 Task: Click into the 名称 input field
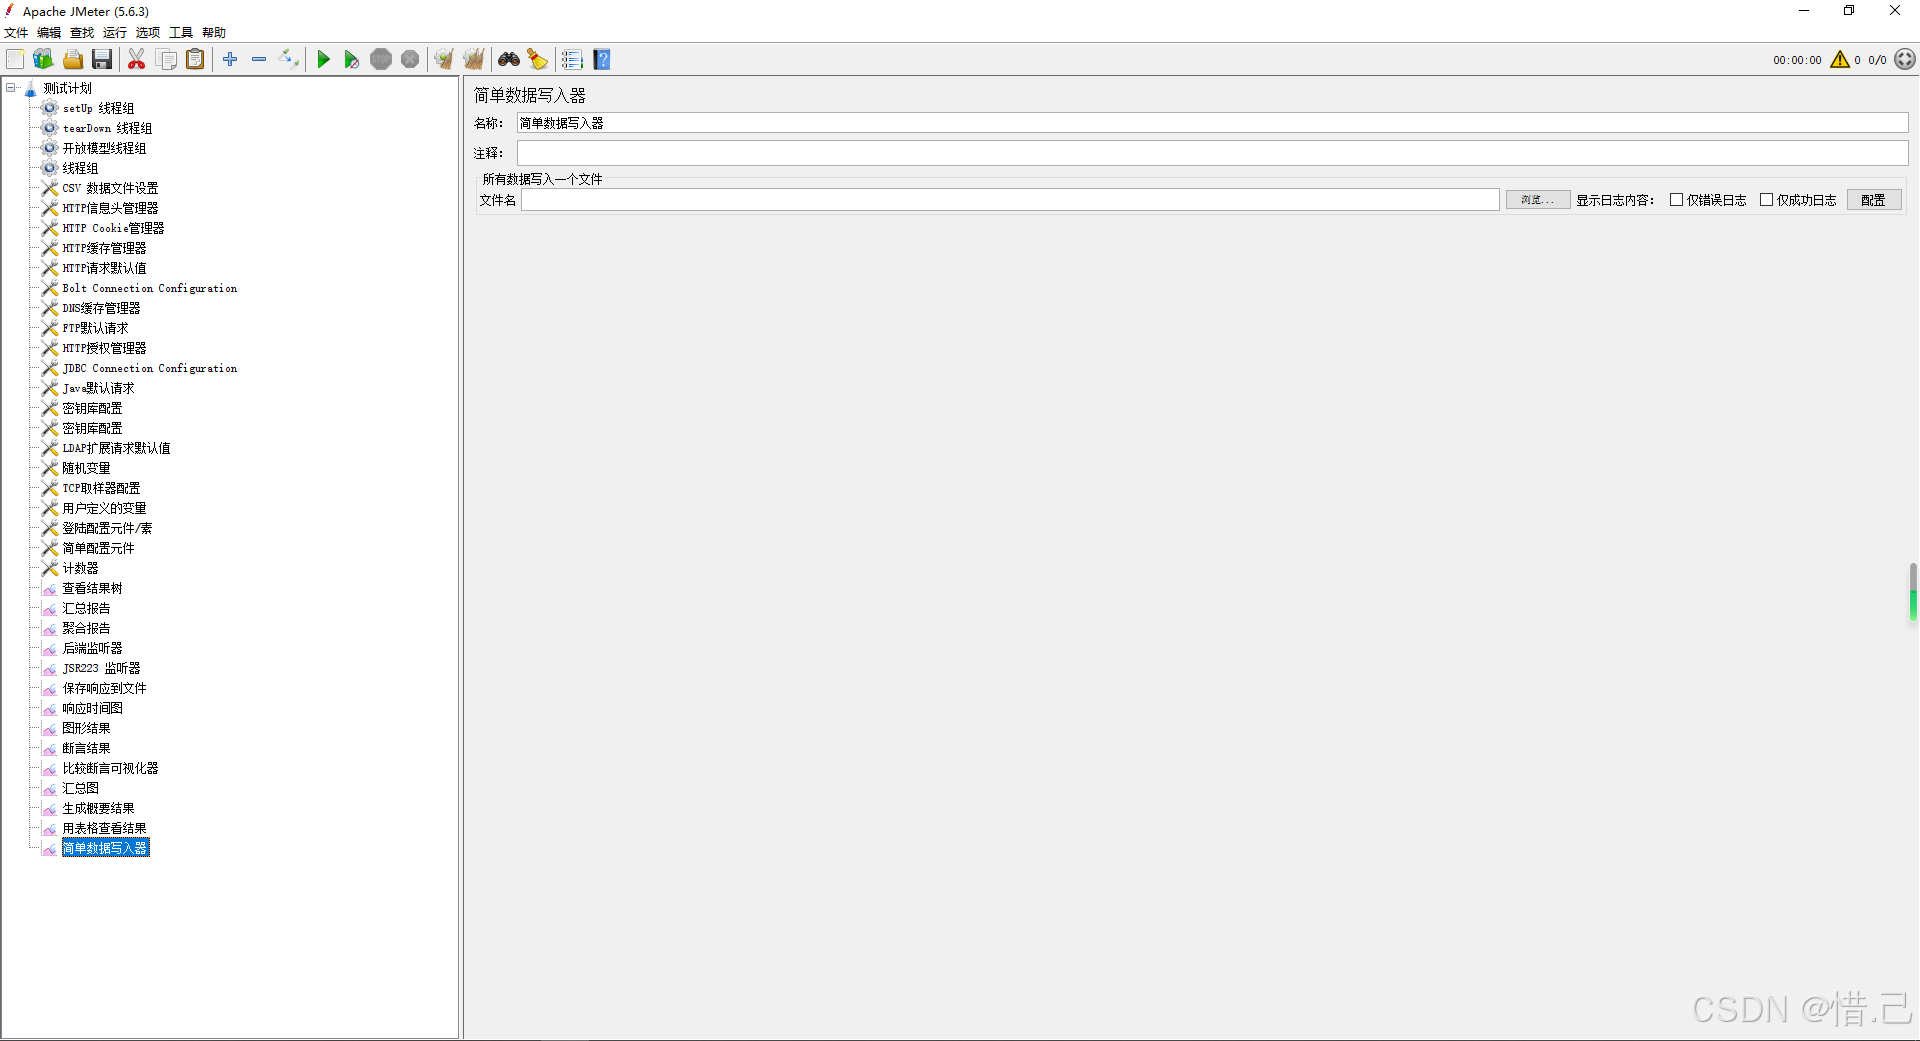[x=1212, y=123]
